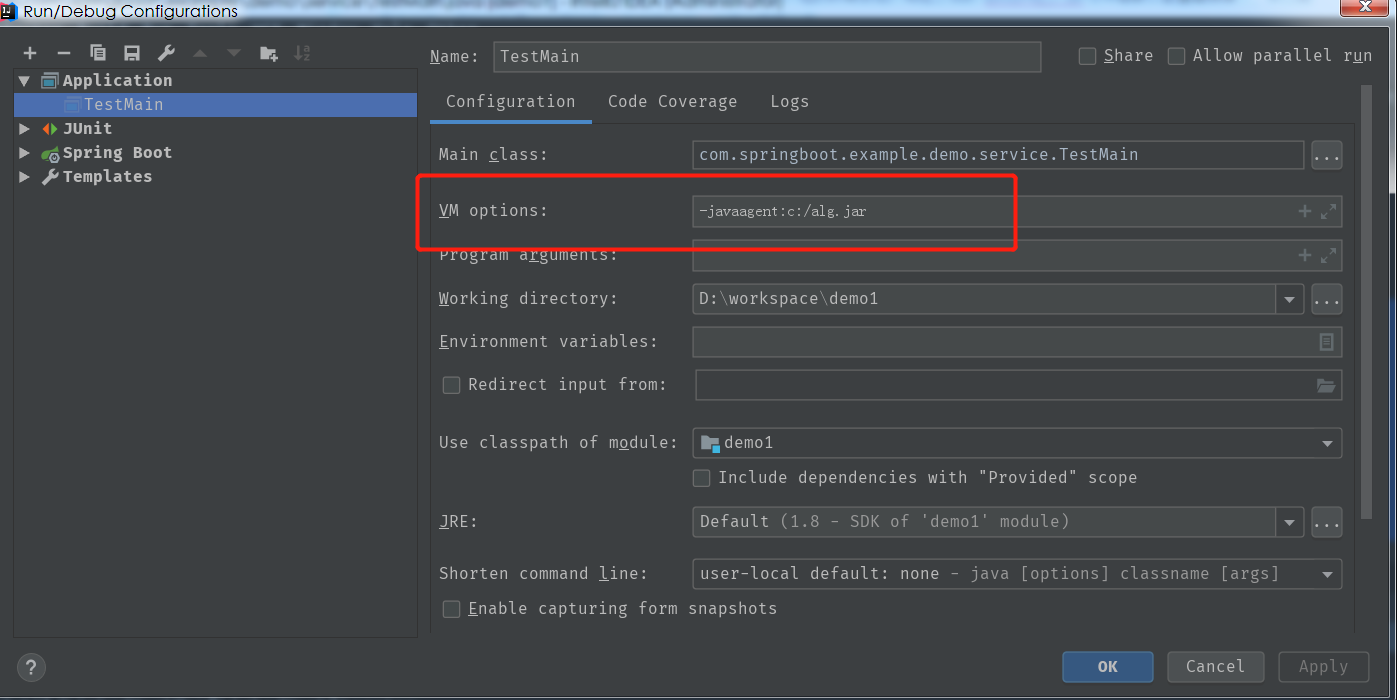The height and width of the screenshot is (700, 1397).
Task: Open help with the question mark icon
Action: tap(30, 667)
